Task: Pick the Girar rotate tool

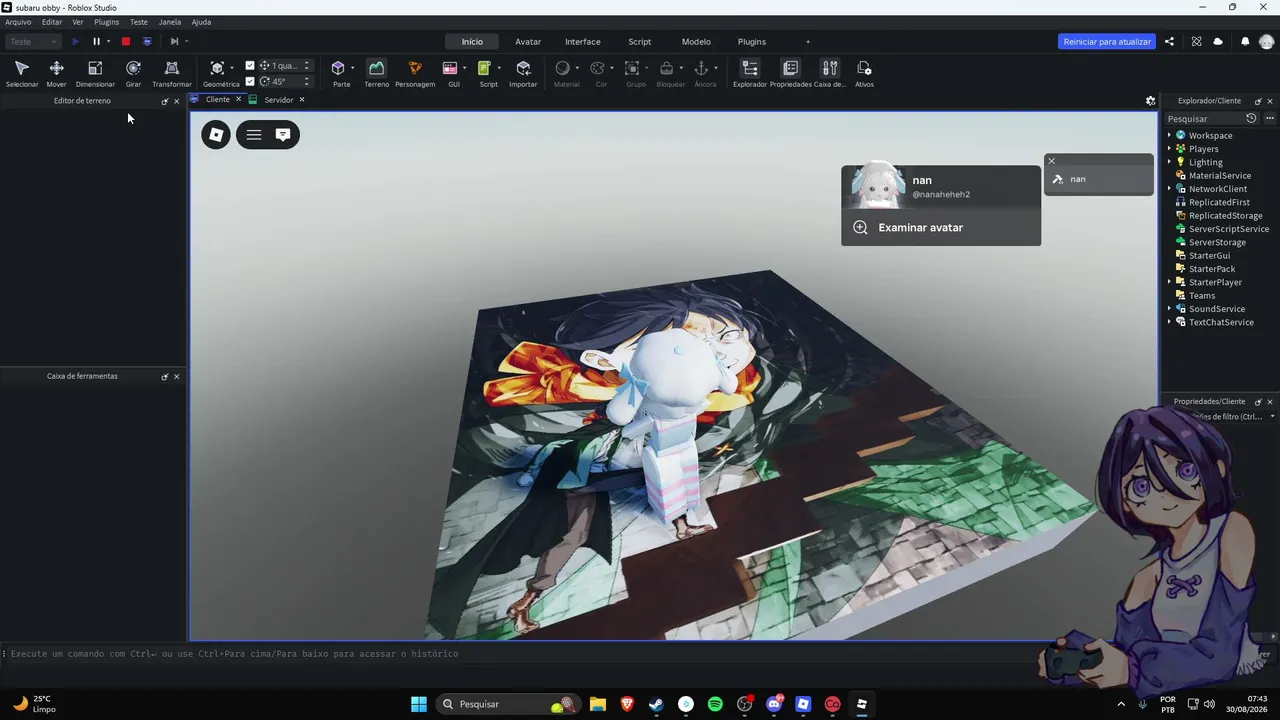Action: tap(133, 73)
